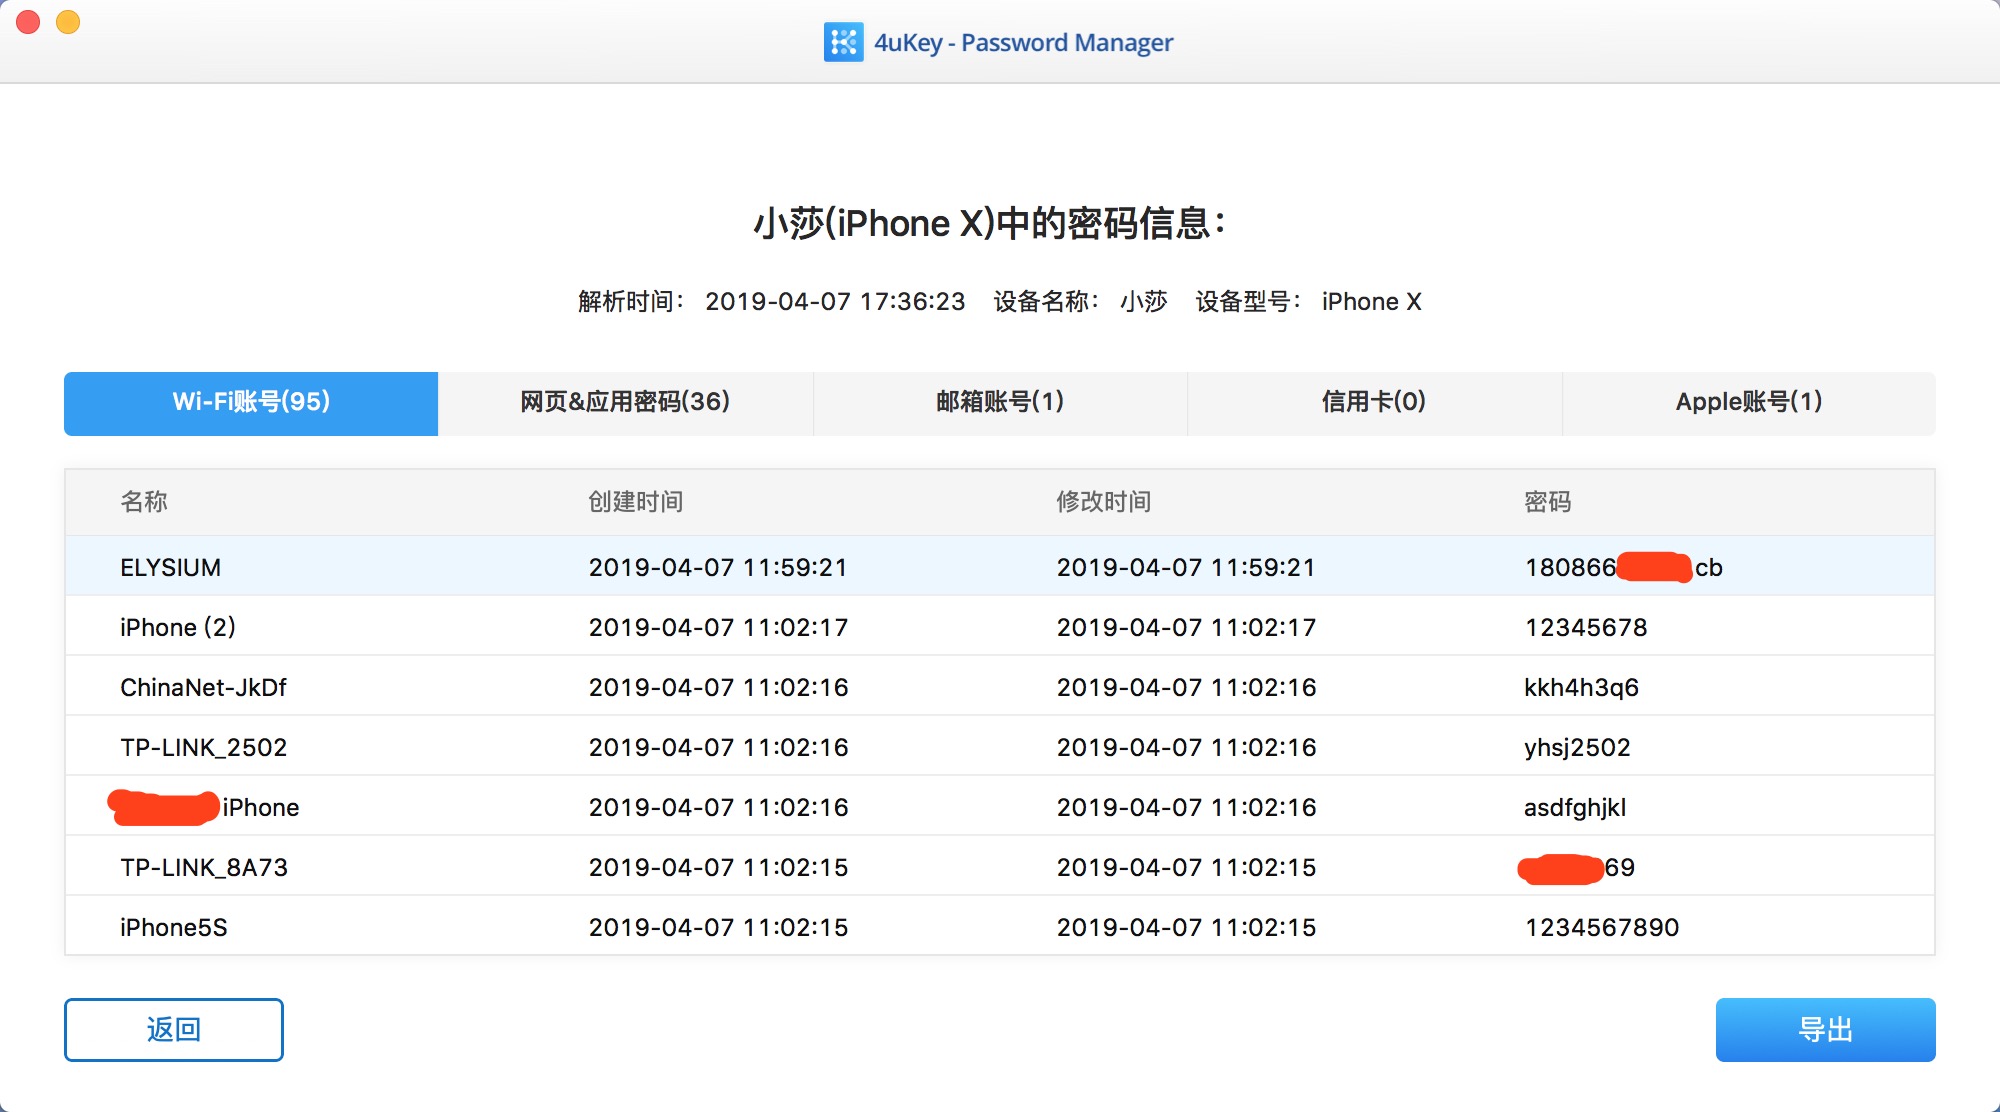The image size is (2000, 1112).
Task: Switch to 信用卡(0) tab
Action: (x=1374, y=402)
